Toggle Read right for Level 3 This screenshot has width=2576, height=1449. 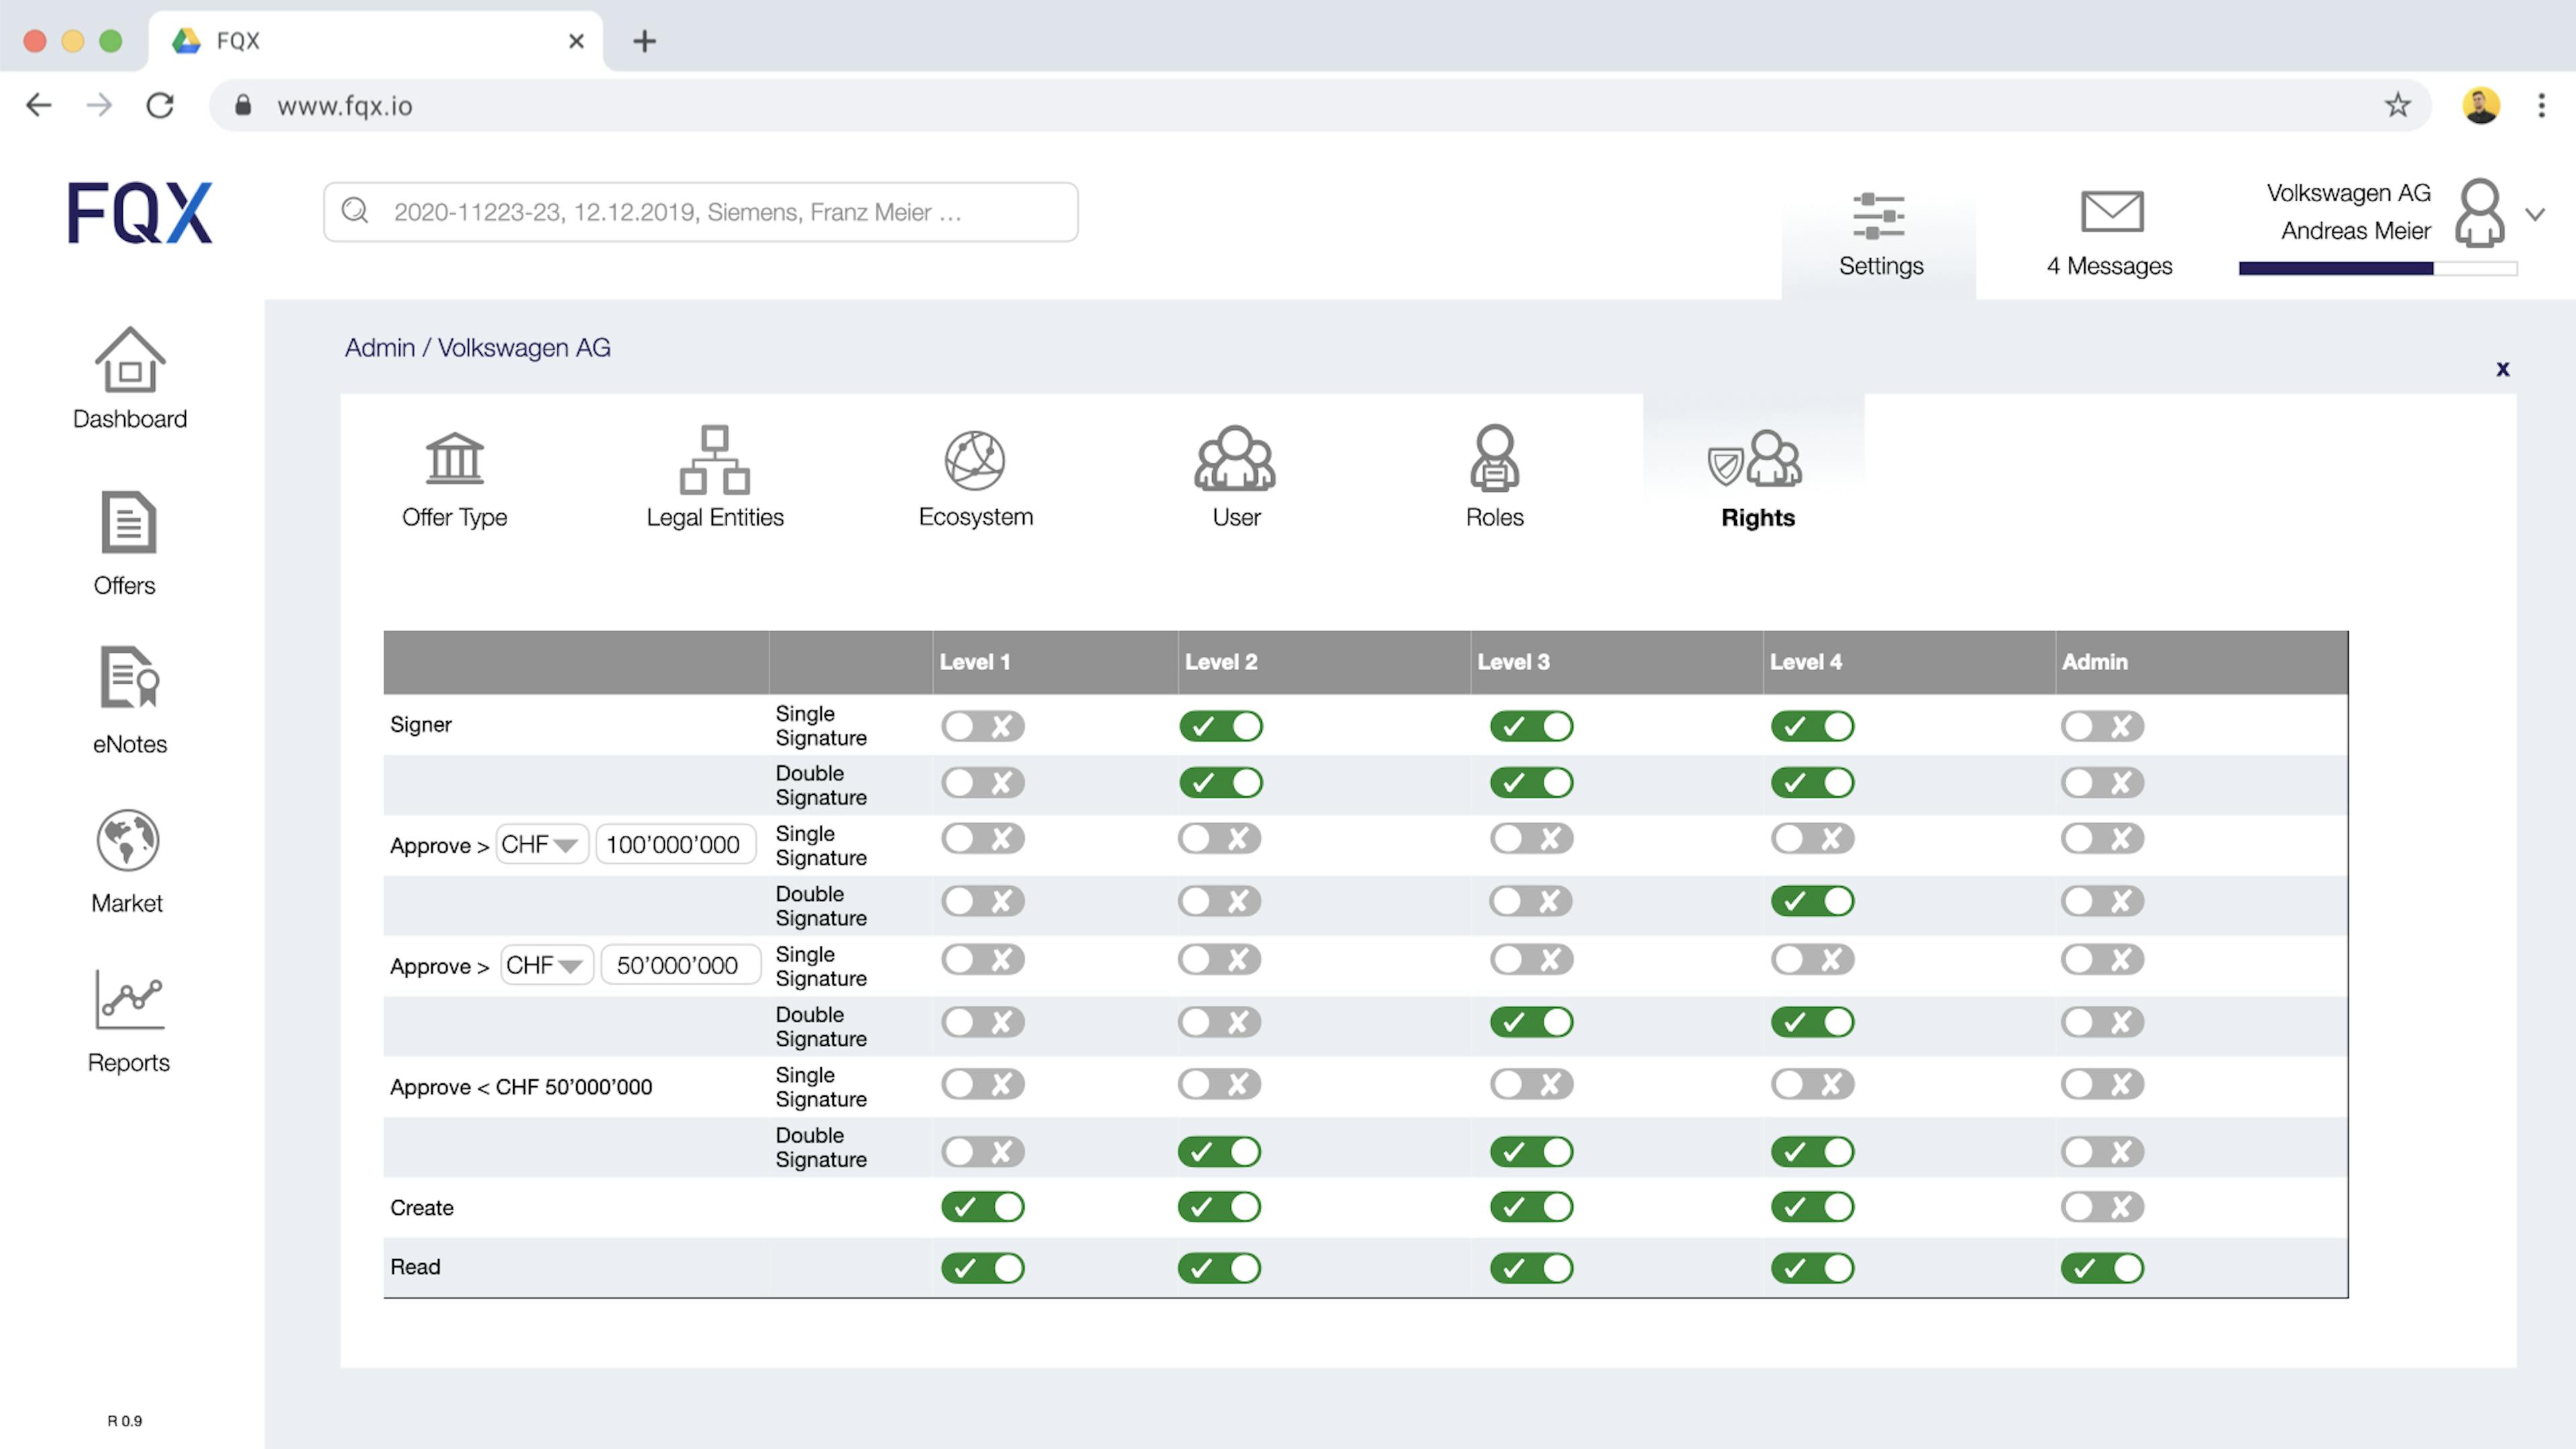click(1531, 1268)
